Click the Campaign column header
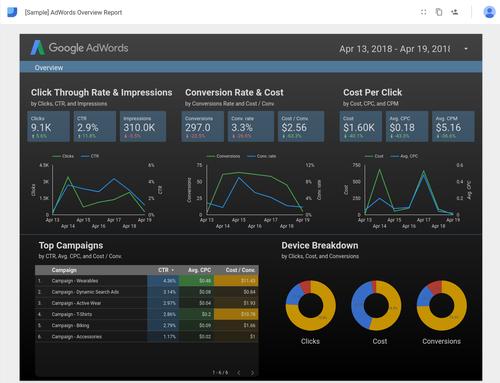The image size is (500, 383). (x=64, y=270)
